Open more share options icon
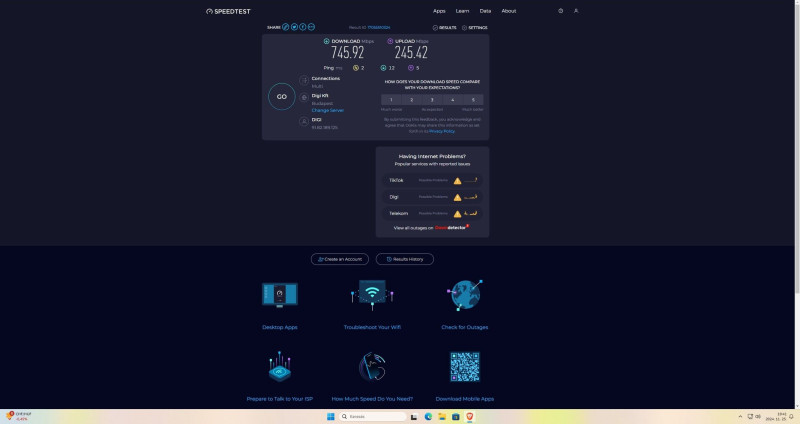The height and width of the screenshot is (424, 800). [311, 27]
